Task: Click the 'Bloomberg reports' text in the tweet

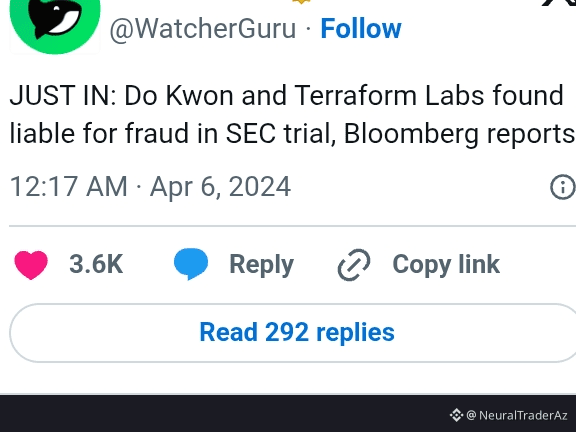Action: pyautogui.click(x=459, y=134)
